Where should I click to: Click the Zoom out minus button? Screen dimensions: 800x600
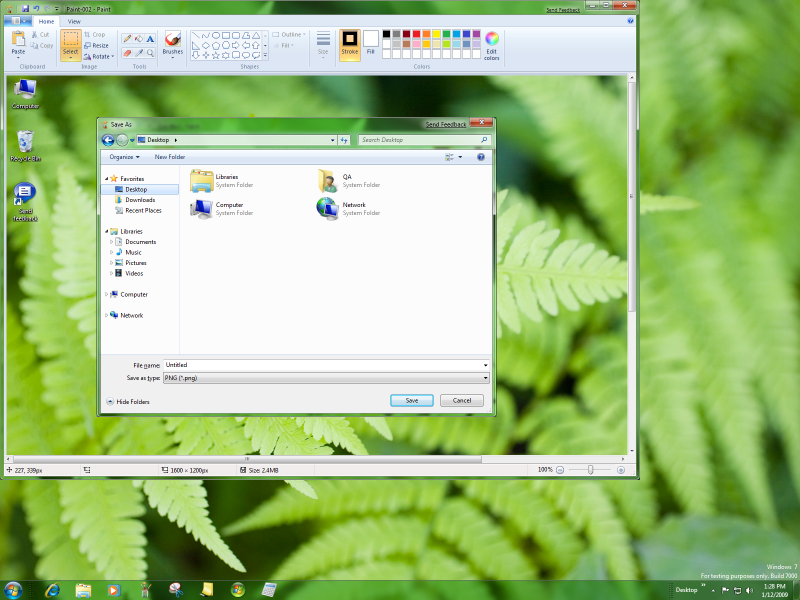560,470
